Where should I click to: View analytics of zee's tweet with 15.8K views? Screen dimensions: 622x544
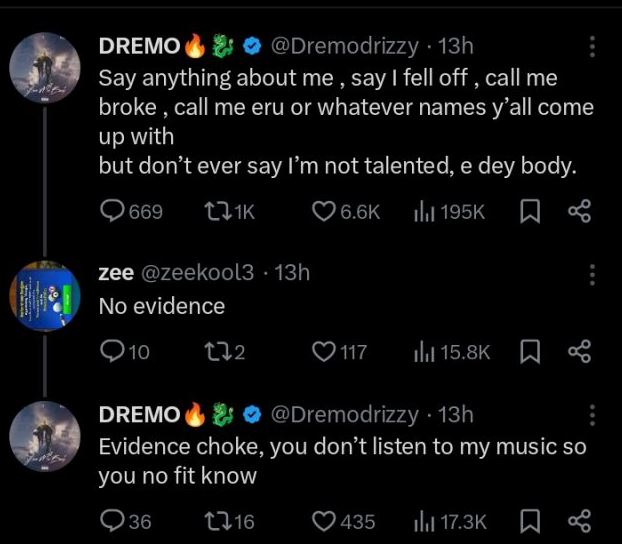(422, 351)
